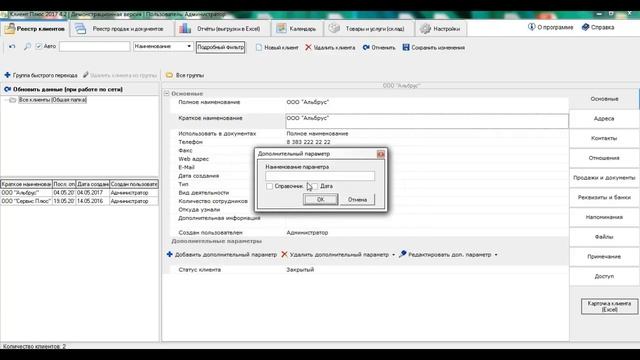Viewport: 640px width, 360px height.
Task: Click the Сохранить изменения floppy icon
Action: [406, 47]
